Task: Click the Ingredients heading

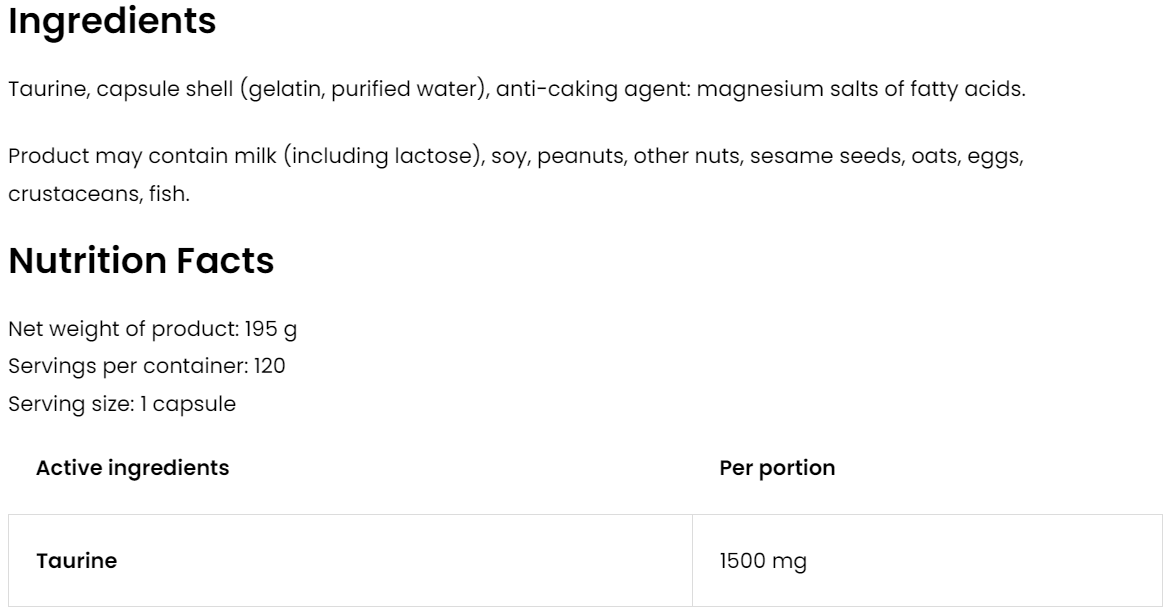Action: click(112, 21)
